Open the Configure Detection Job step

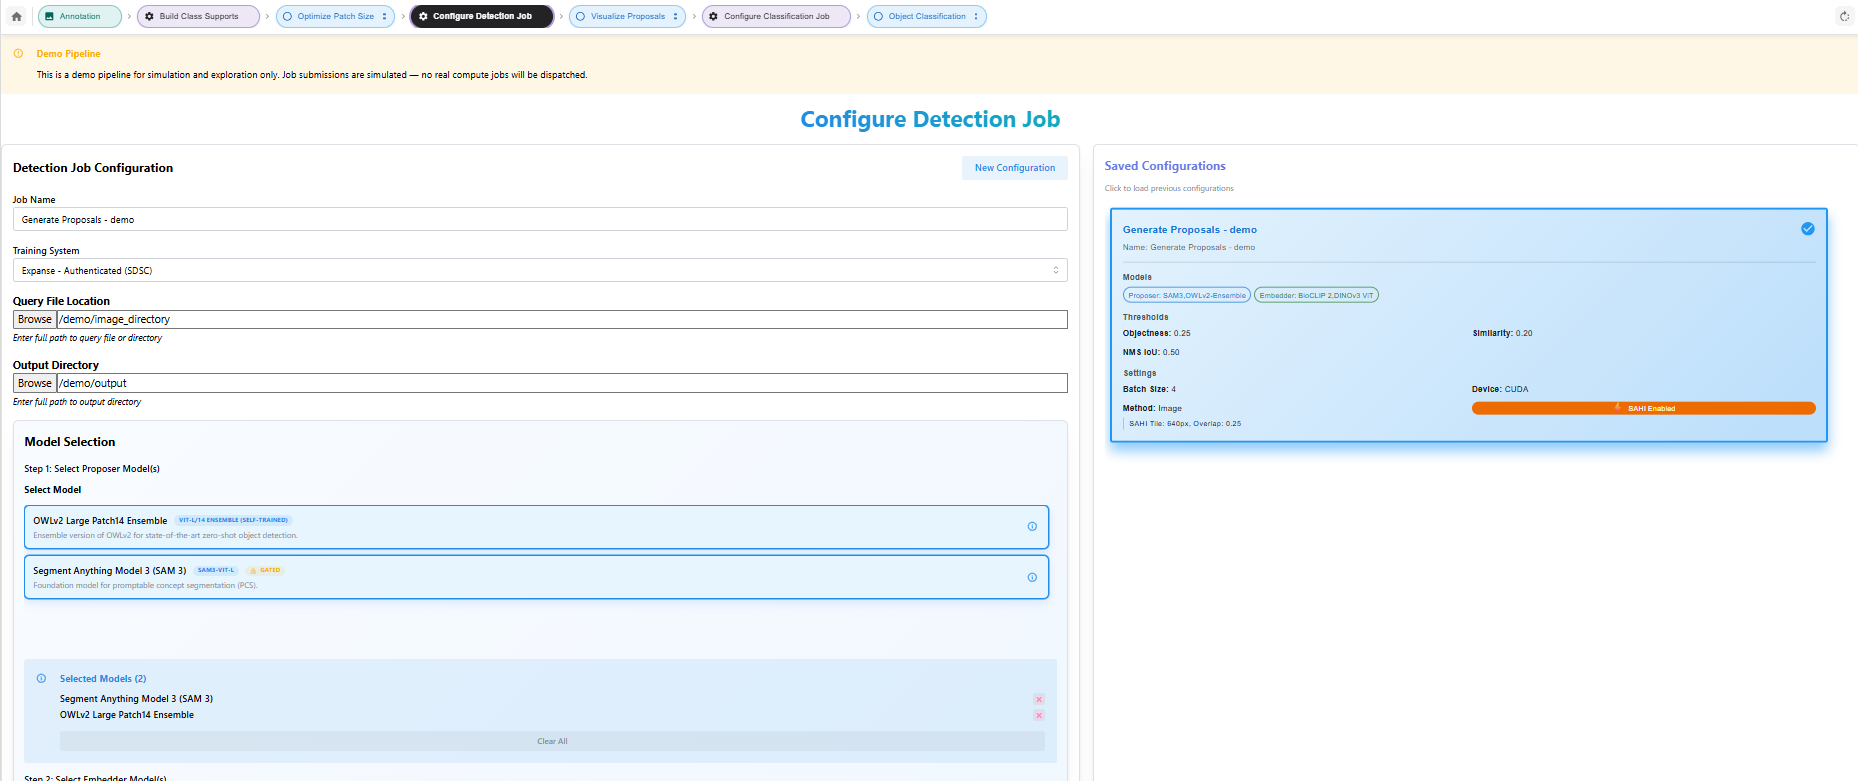click(x=482, y=16)
